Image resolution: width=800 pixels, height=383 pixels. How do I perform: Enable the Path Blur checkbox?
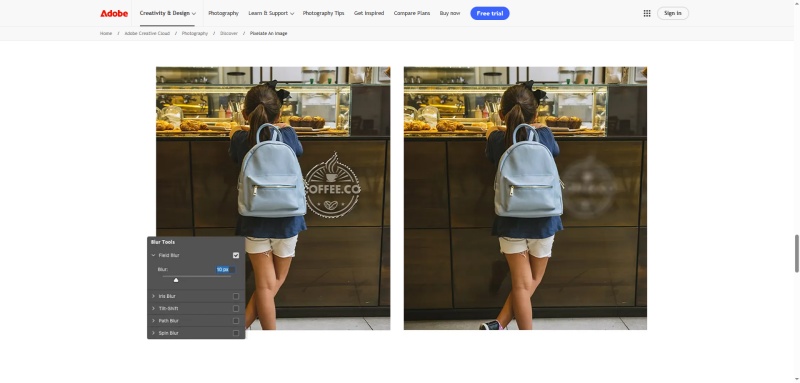tap(236, 321)
